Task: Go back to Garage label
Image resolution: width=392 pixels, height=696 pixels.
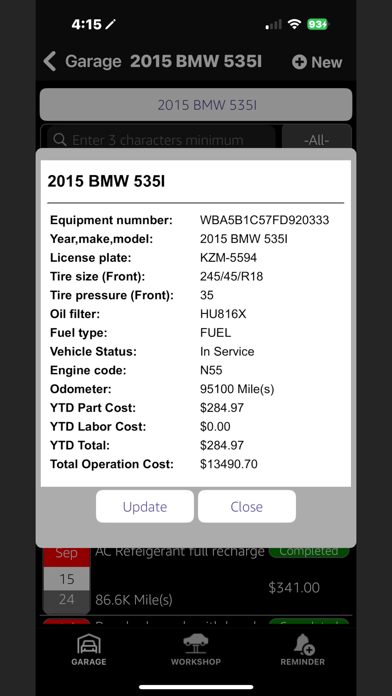Action: pyautogui.click(x=93, y=61)
